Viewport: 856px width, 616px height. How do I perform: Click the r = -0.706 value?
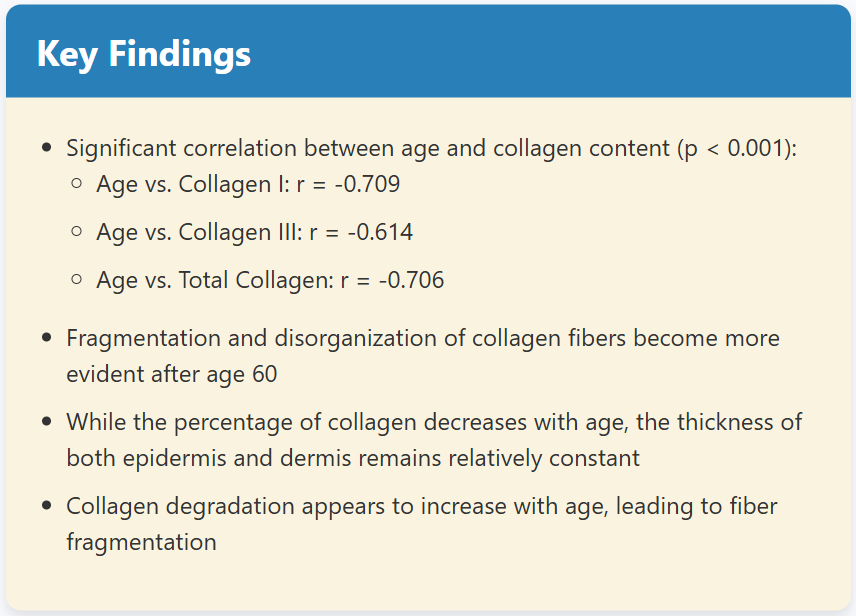click(x=392, y=281)
